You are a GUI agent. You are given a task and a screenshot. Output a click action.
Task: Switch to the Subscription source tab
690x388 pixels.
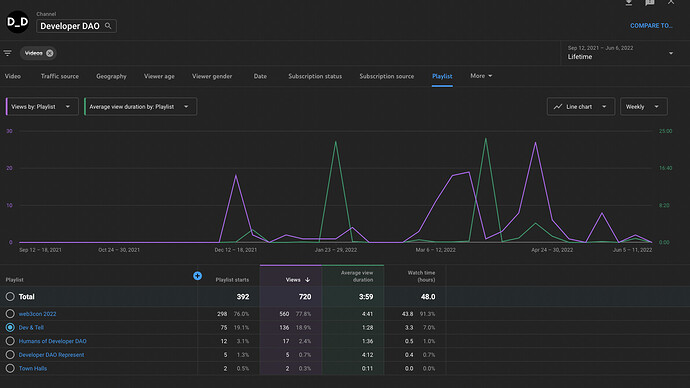tap(387, 76)
